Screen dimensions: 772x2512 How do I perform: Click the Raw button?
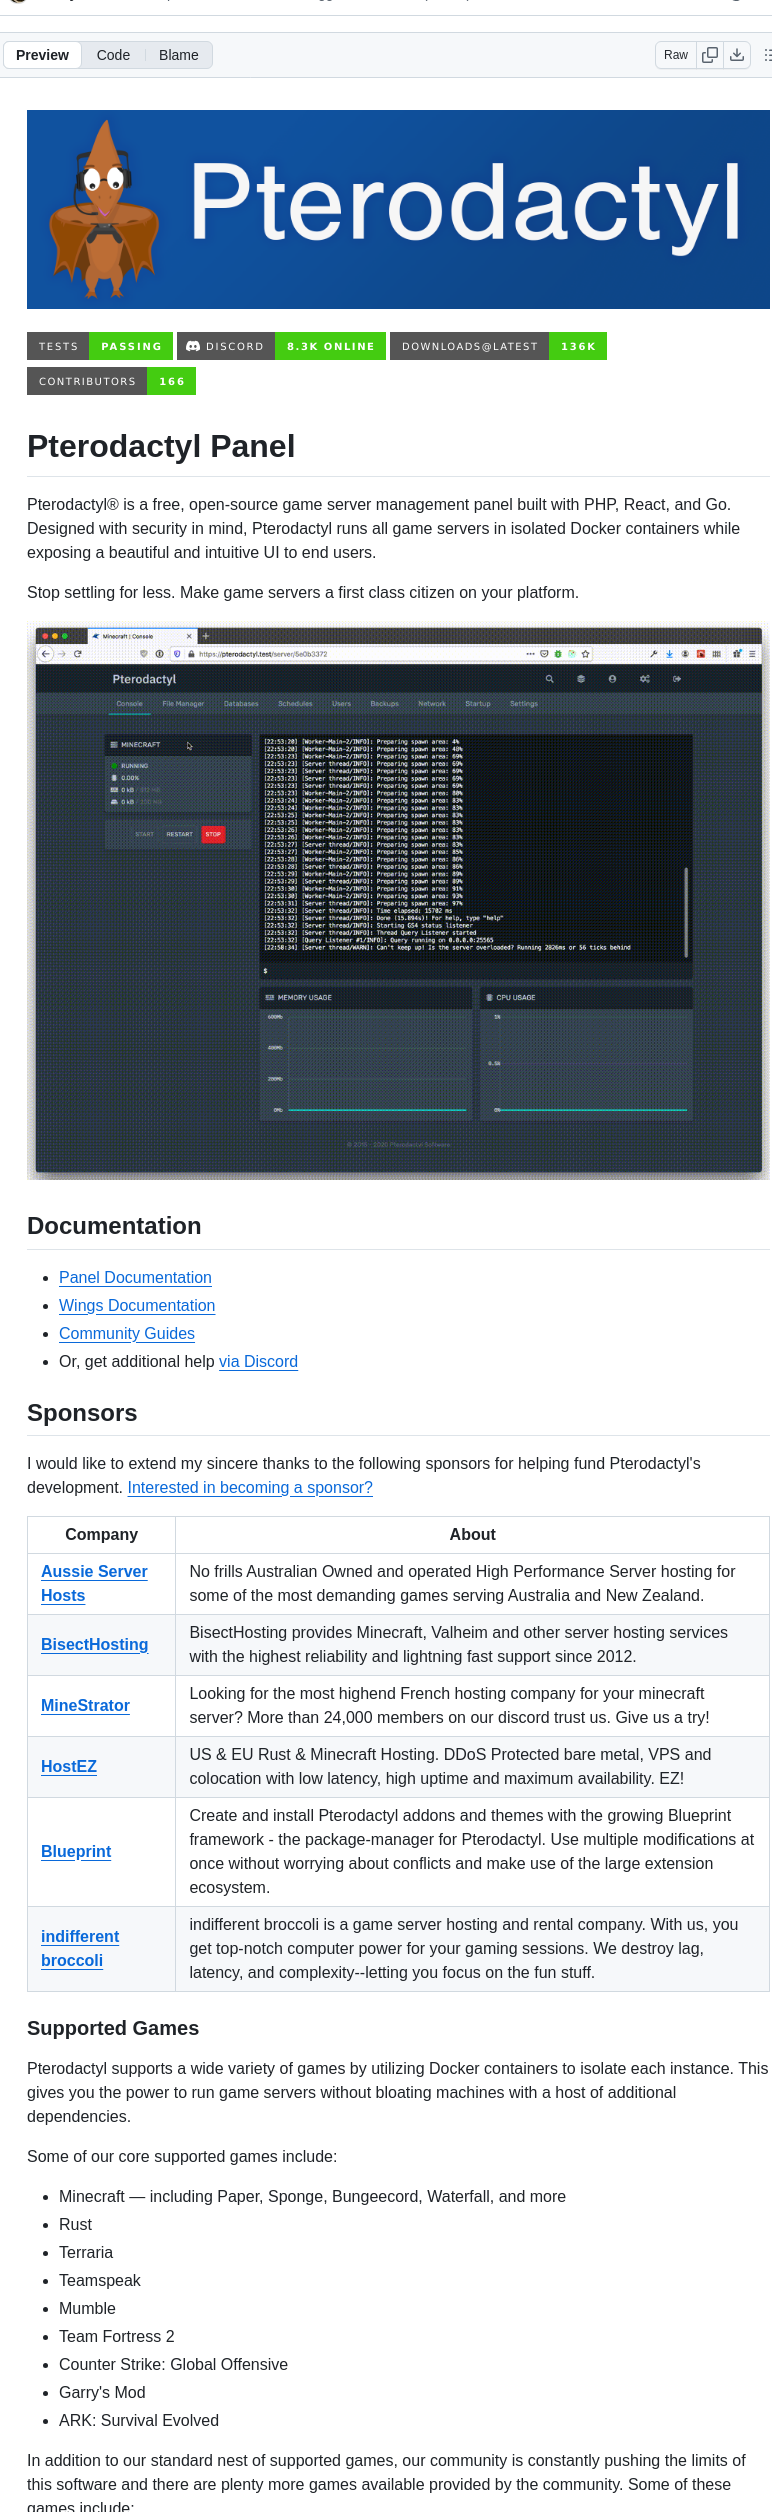click(676, 55)
